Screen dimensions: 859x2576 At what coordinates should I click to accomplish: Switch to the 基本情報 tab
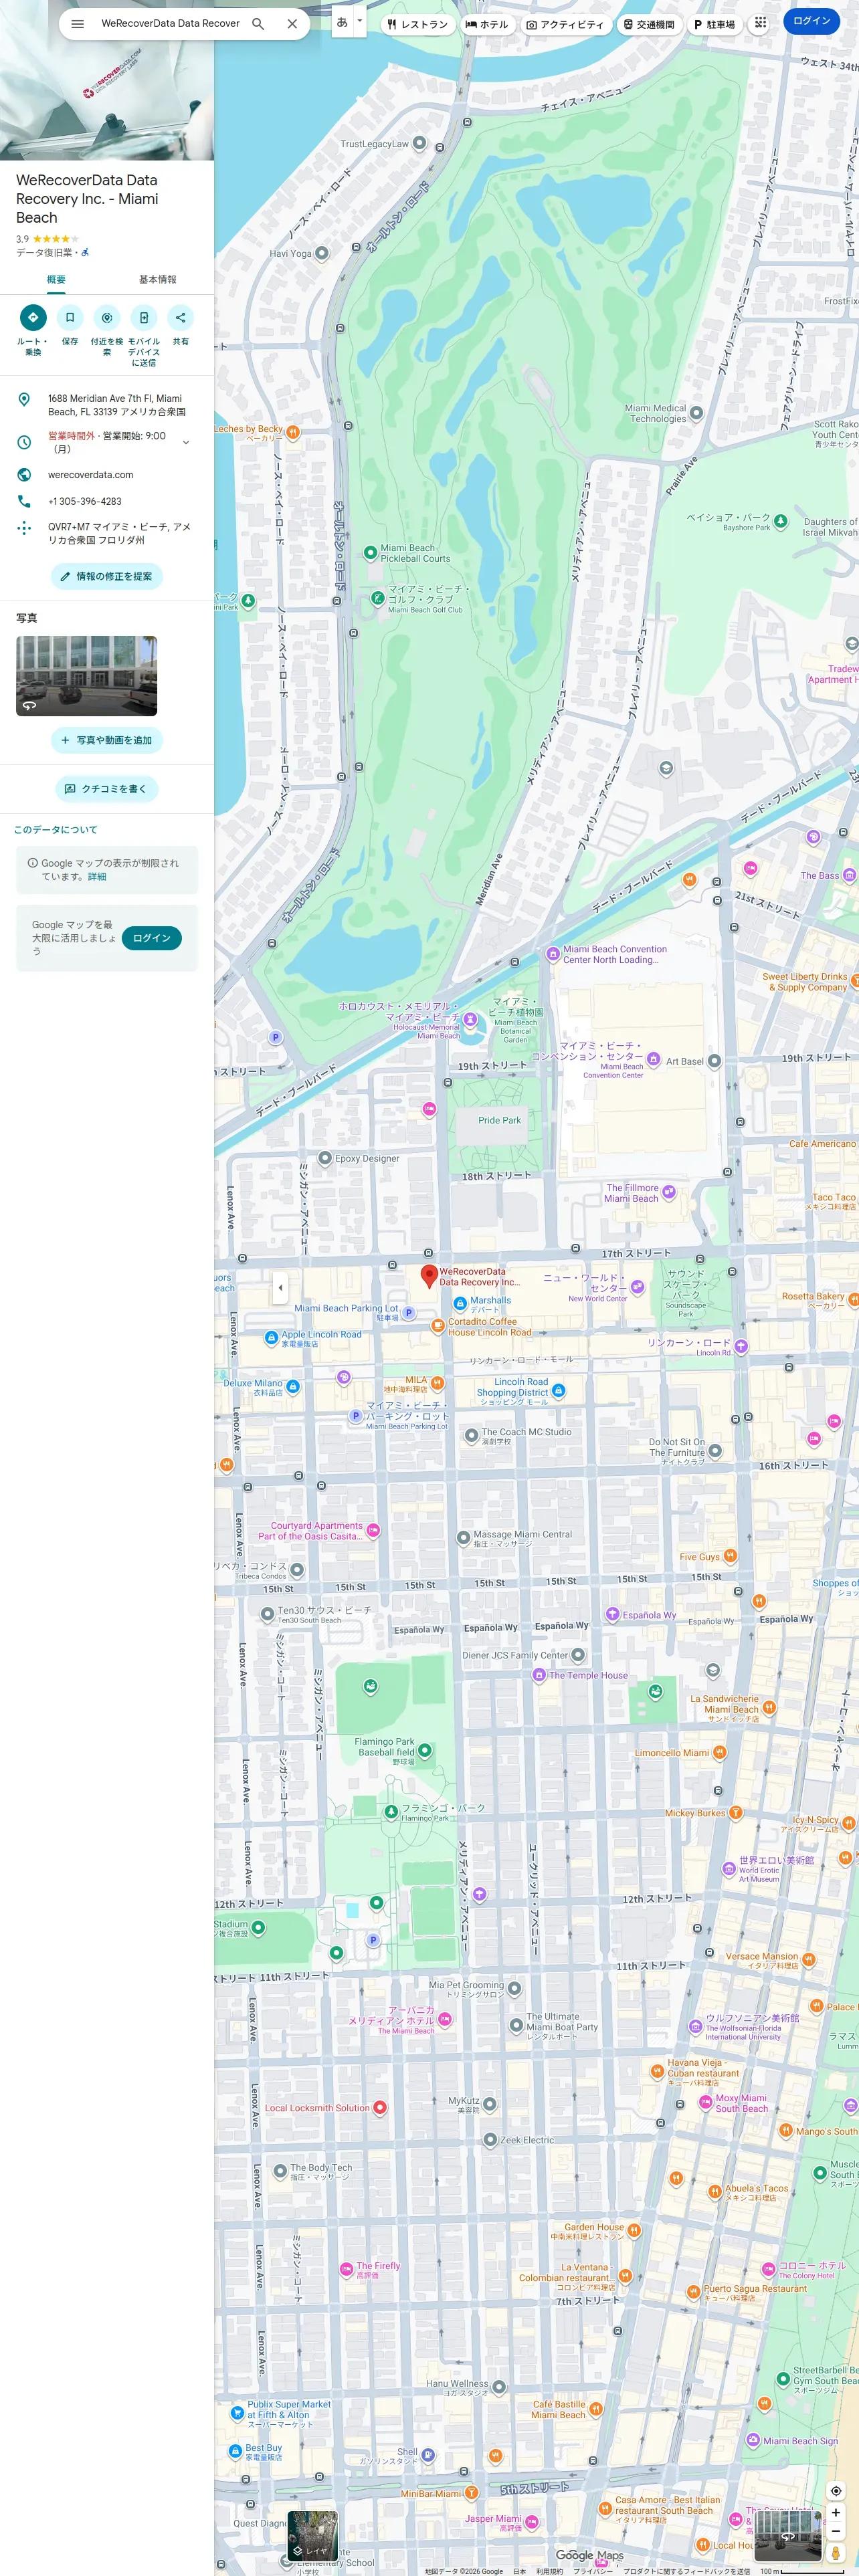tap(157, 280)
